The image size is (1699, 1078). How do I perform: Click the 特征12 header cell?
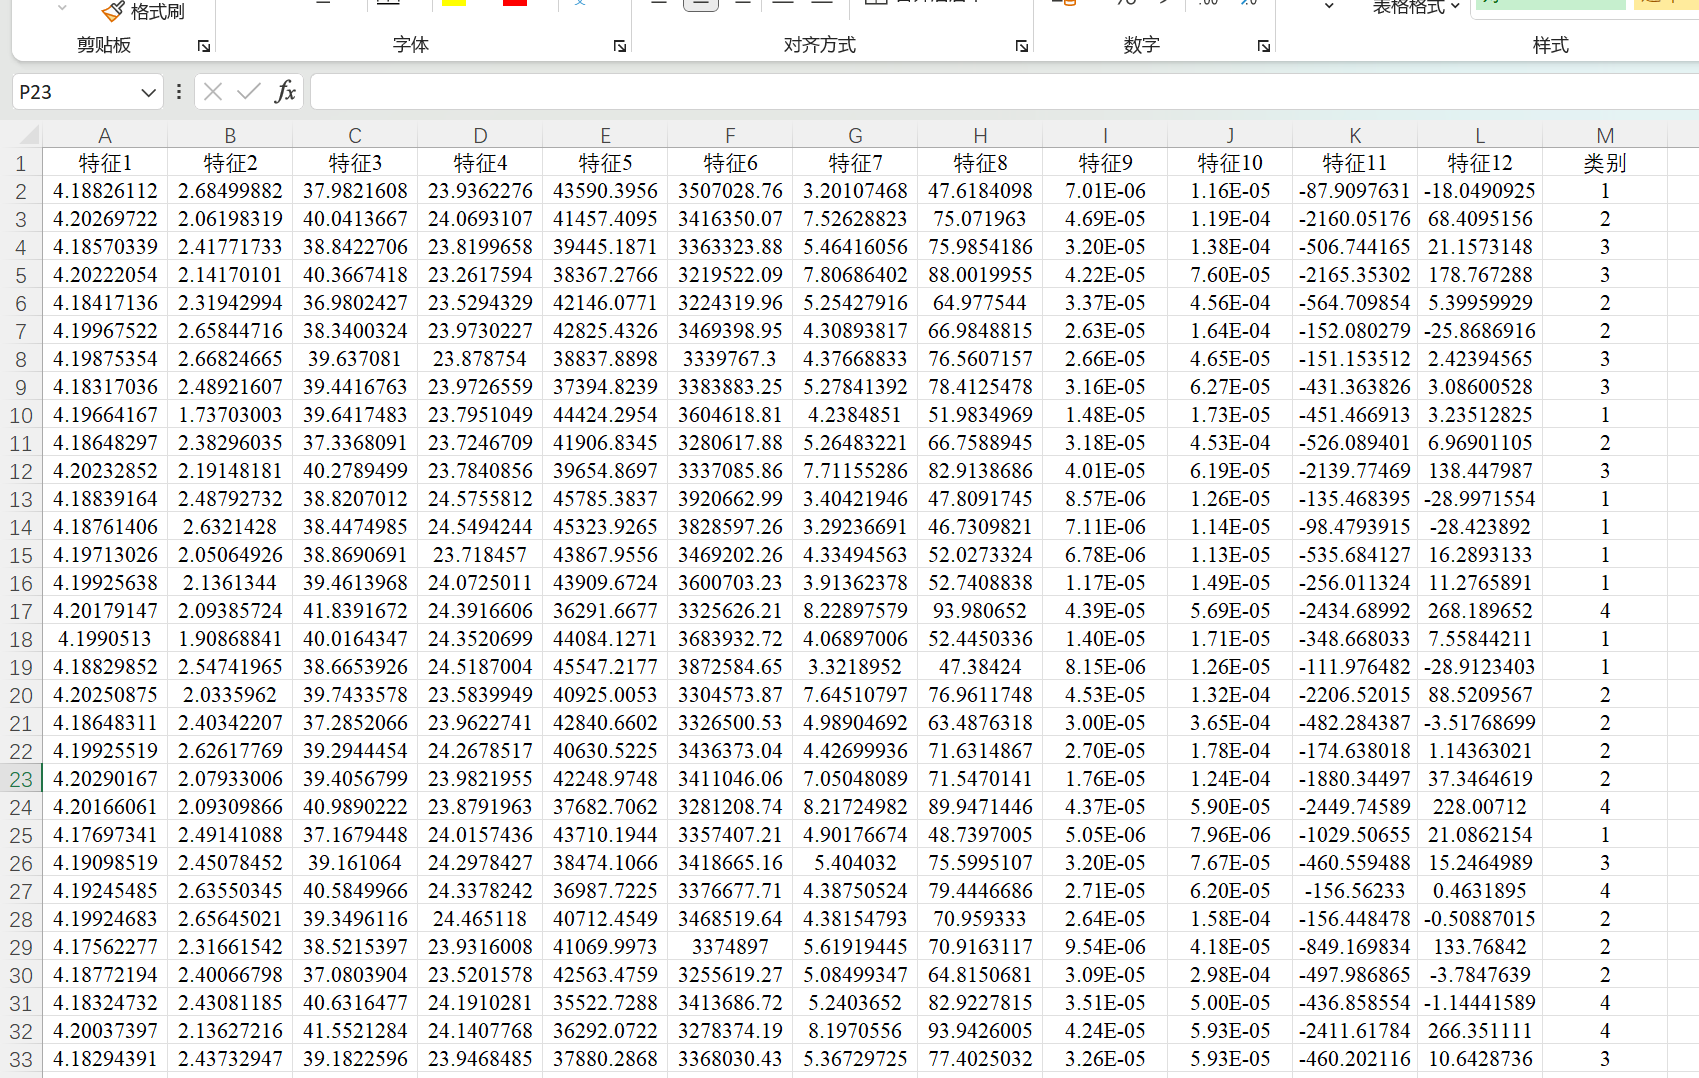coord(1480,163)
